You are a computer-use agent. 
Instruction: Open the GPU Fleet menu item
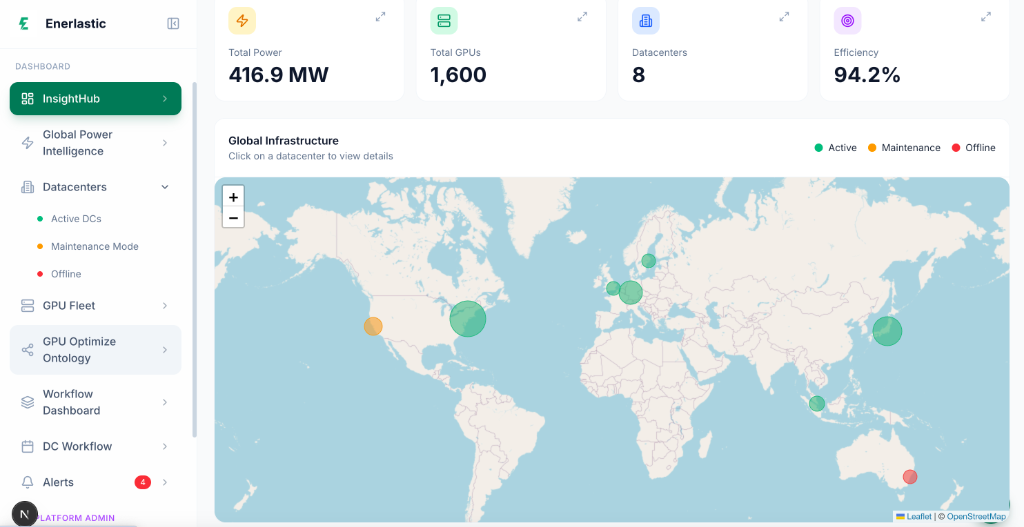pyautogui.click(x=95, y=306)
